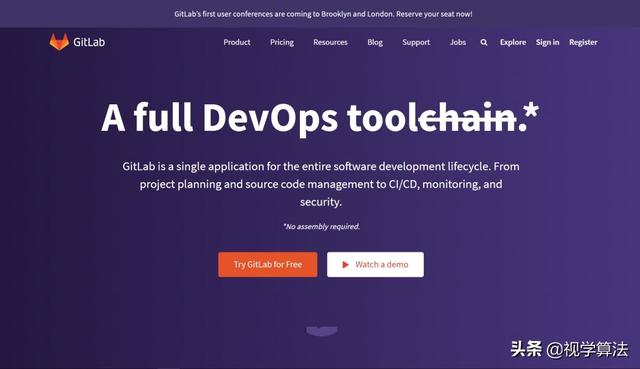The height and width of the screenshot is (369, 640).
Task: Click the conference announcement banner text
Action: (x=323, y=14)
